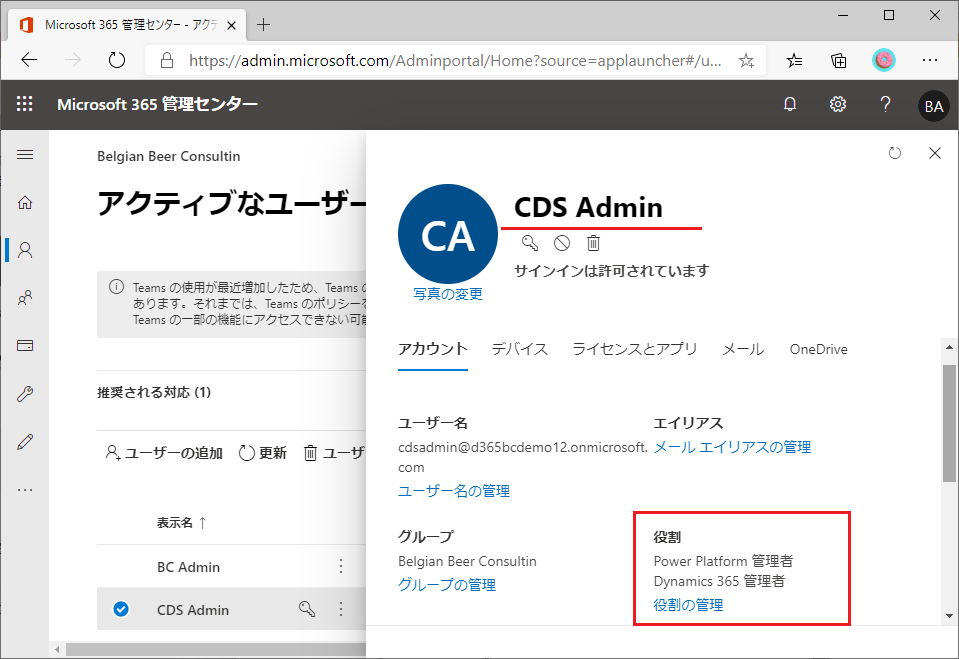Open browser profile donut avatar
The width and height of the screenshot is (959, 659).
(884, 60)
